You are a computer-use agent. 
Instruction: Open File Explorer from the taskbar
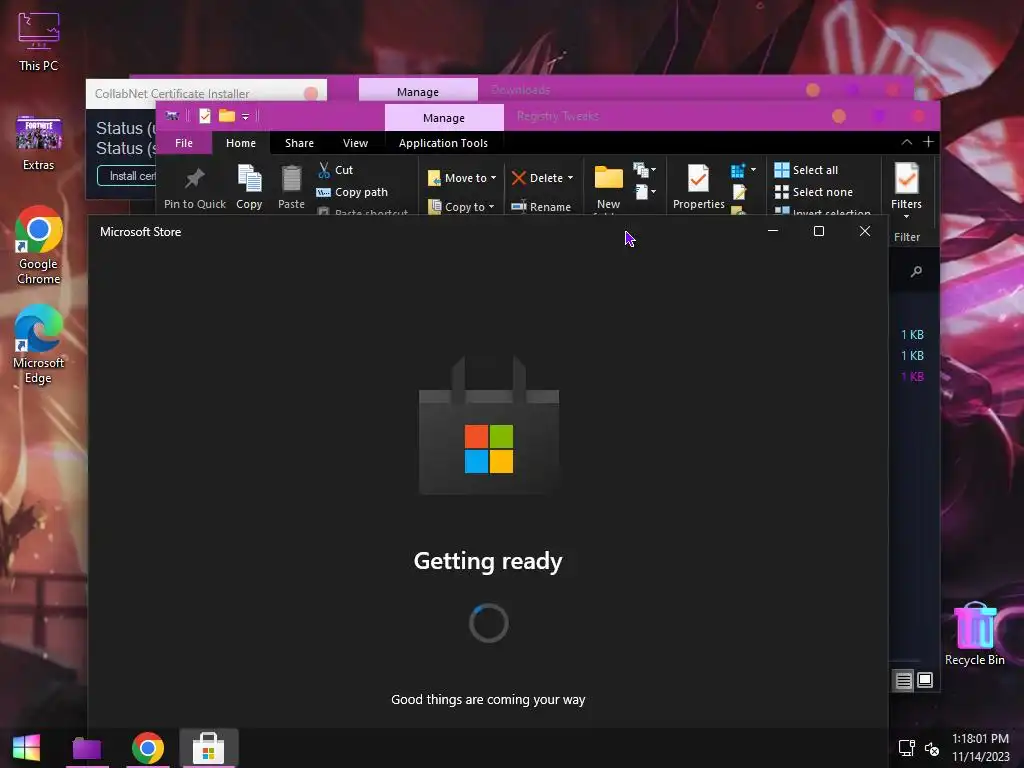point(87,748)
